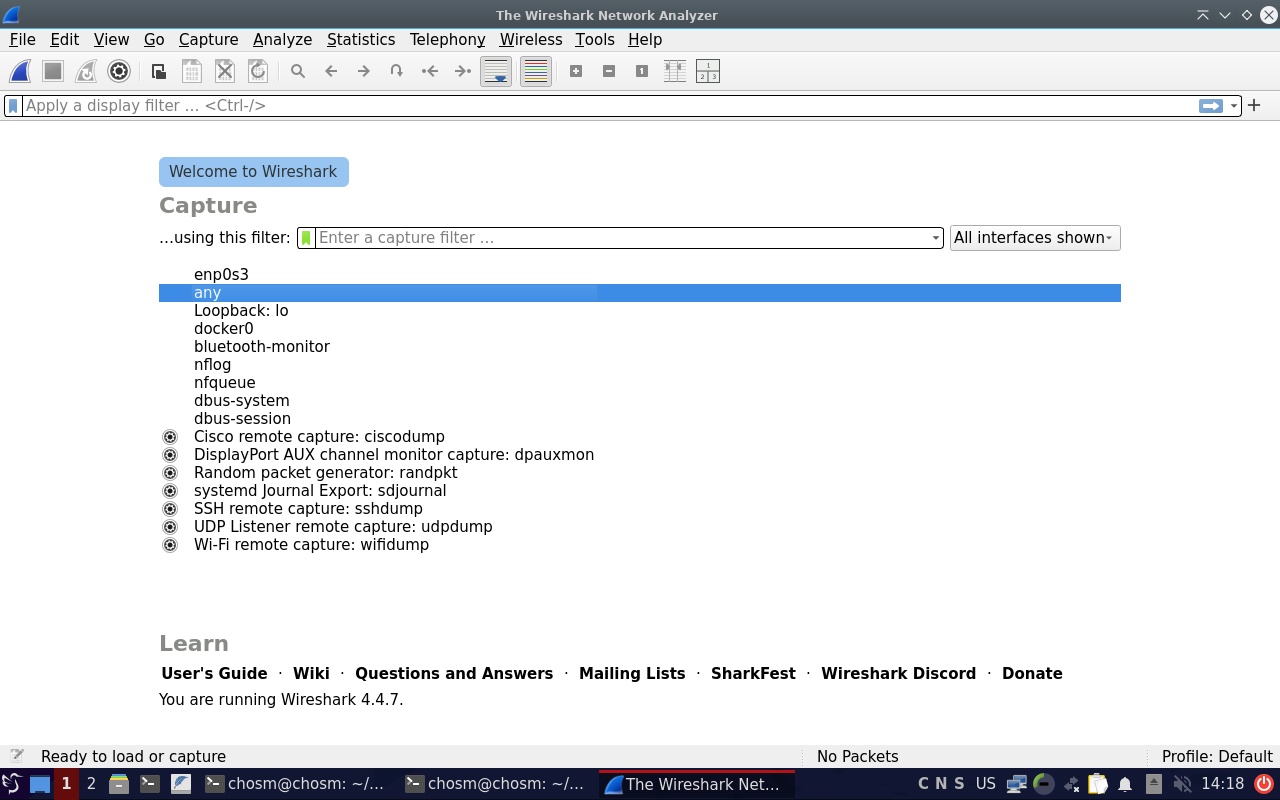The height and width of the screenshot is (800, 1280).
Task: Start capturing packets with the blue shark fin
Action: coord(18,71)
